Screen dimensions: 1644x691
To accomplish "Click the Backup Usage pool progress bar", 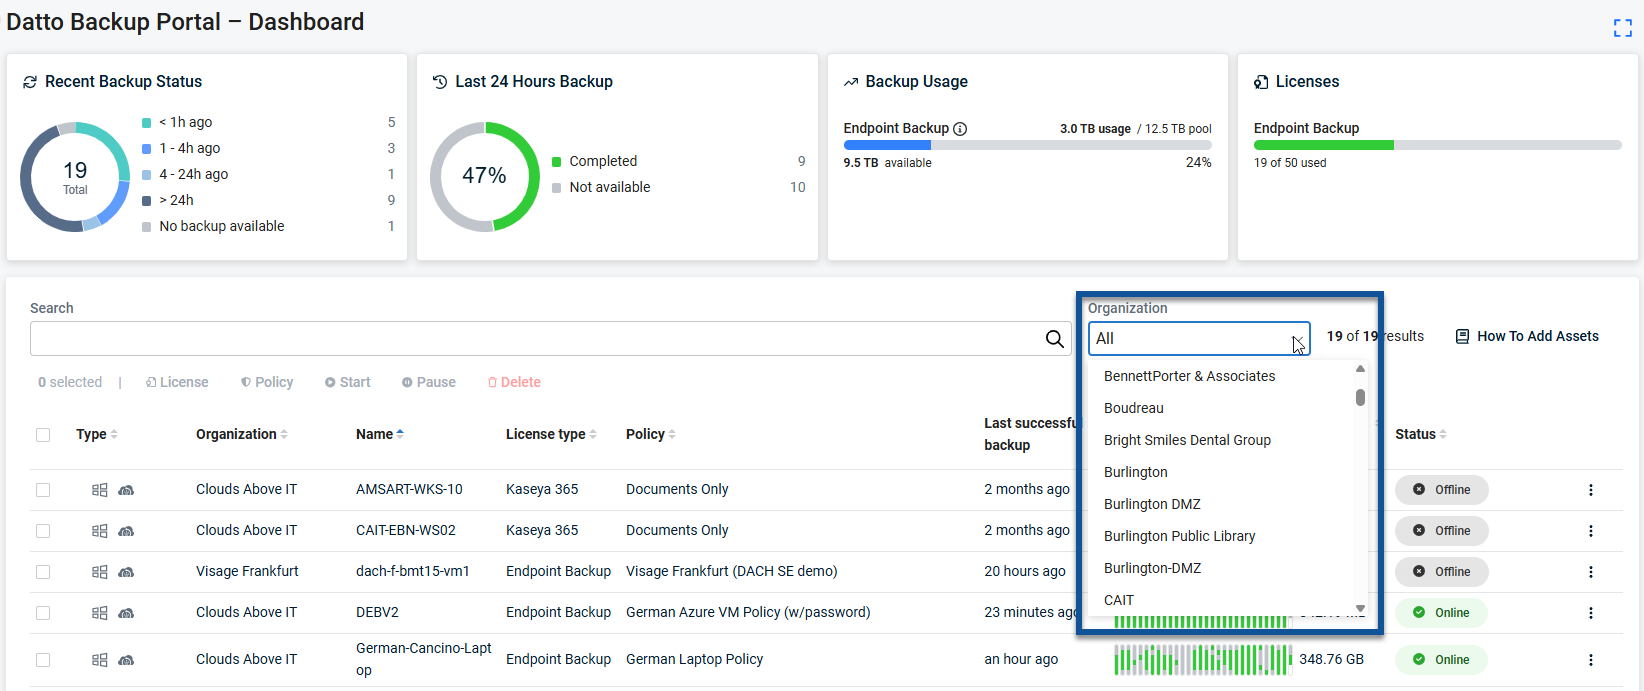I will coord(1027,145).
